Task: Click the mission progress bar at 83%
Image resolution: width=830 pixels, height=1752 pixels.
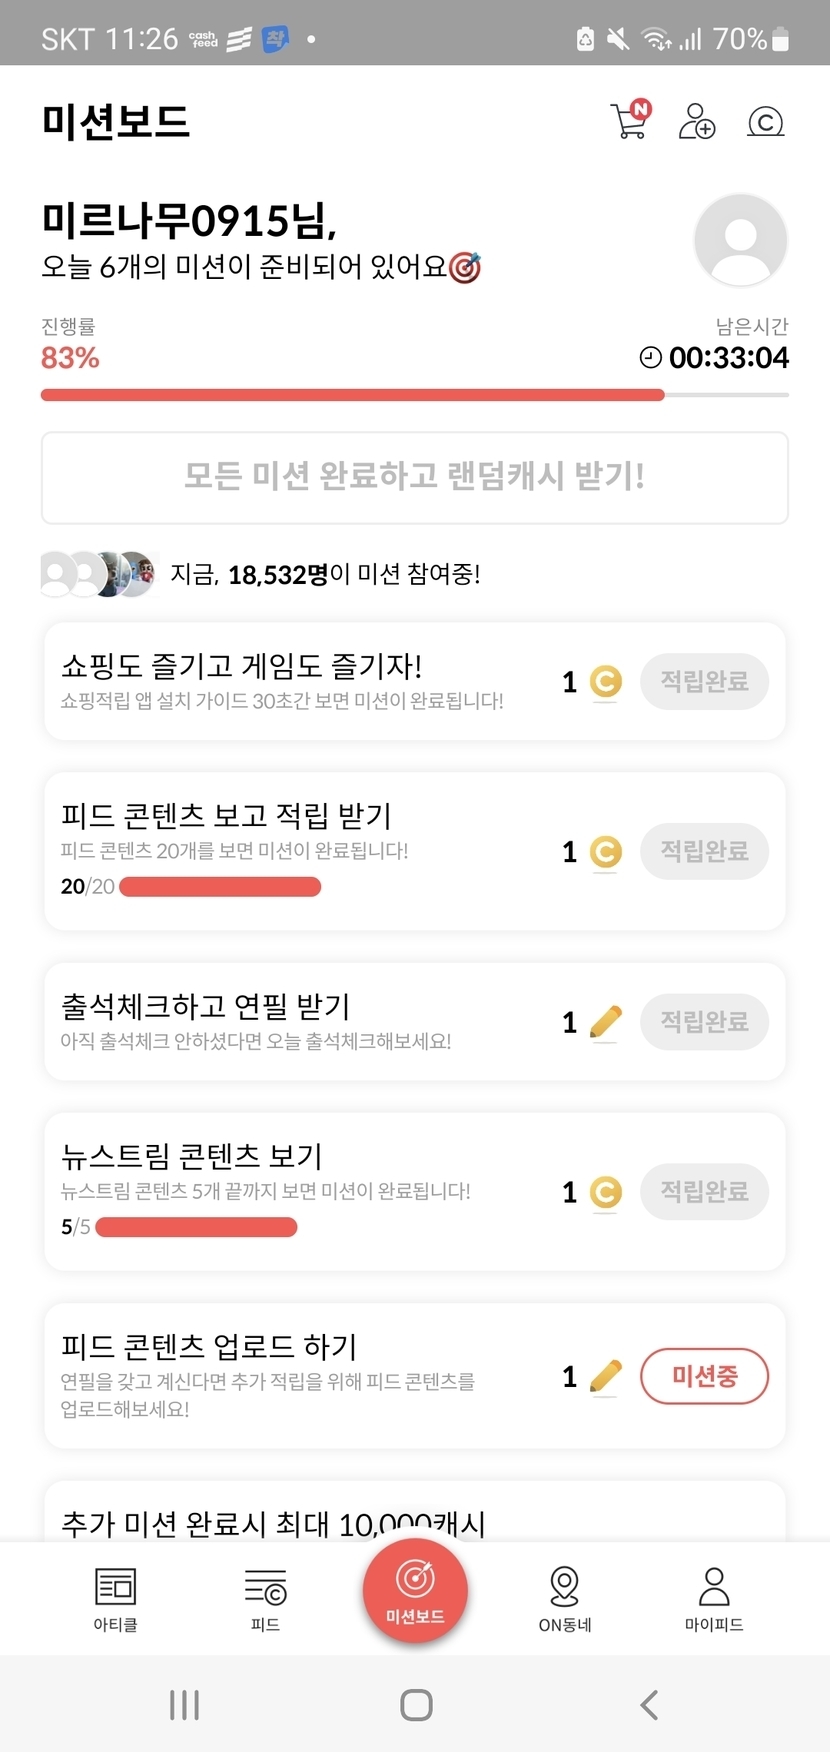Action: point(414,395)
